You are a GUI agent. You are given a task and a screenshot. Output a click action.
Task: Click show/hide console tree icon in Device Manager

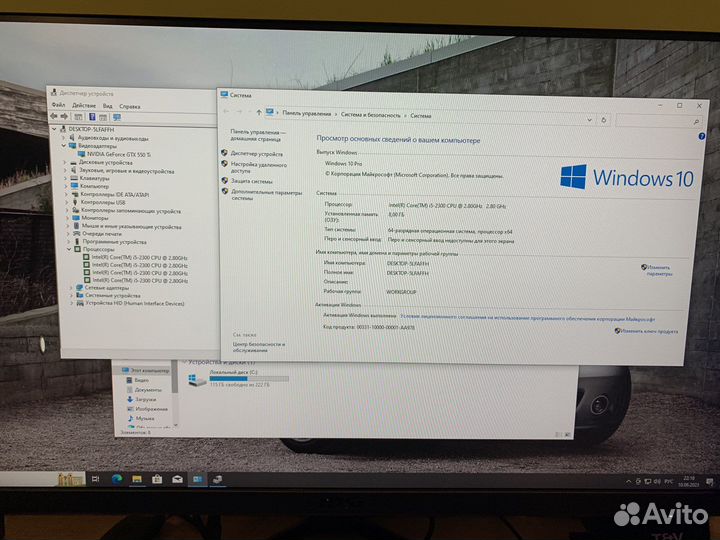tap(79, 117)
